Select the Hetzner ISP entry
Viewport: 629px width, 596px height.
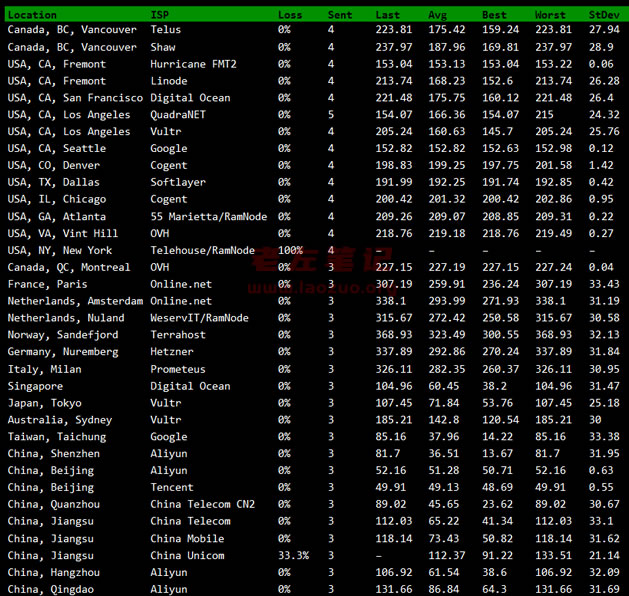pyautogui.click(x=172, y=352)
